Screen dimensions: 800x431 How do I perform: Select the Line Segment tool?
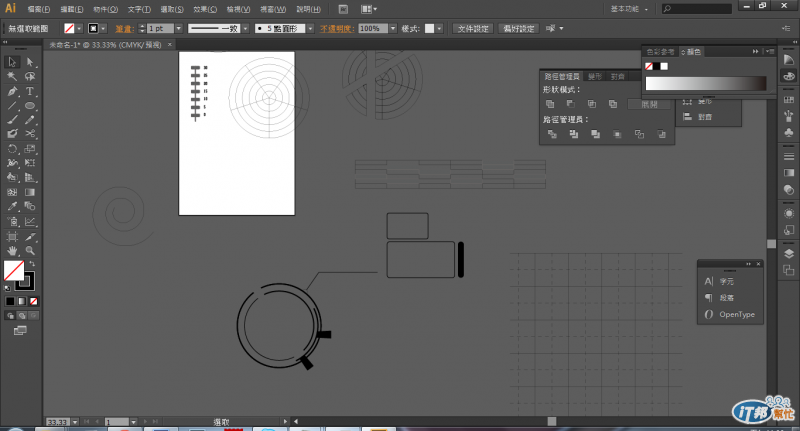(12, 106)
